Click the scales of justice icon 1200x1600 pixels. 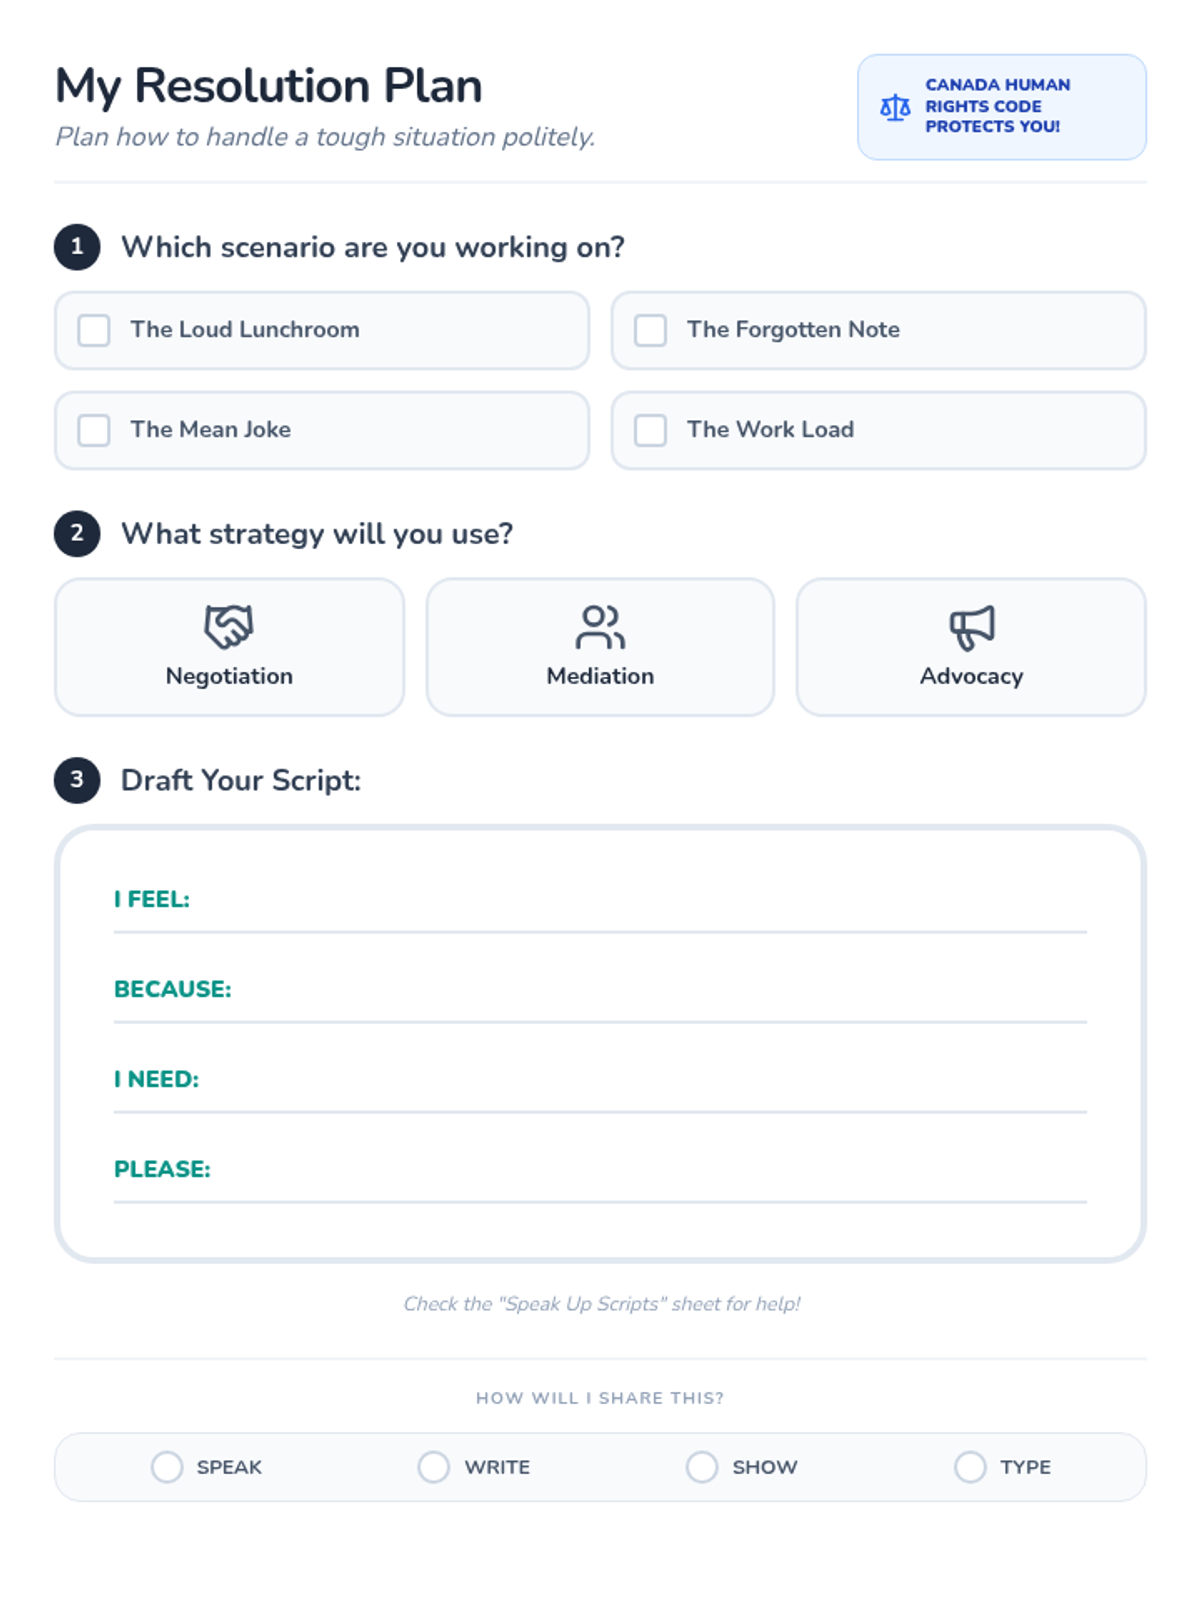point(895,107)
